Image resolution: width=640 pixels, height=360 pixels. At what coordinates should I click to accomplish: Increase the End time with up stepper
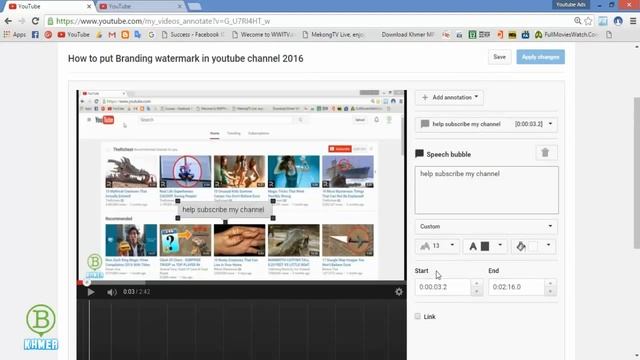550,283
